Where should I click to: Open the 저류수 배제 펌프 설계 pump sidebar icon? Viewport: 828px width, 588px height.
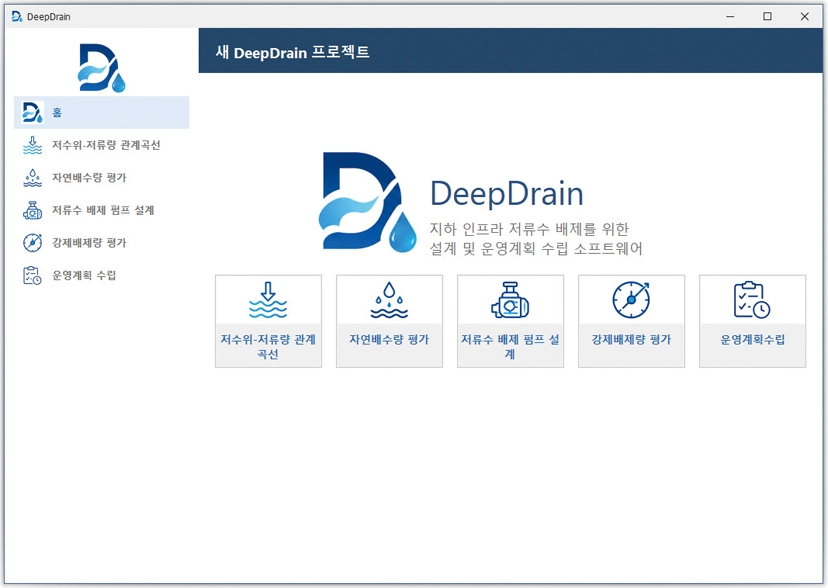32,210
